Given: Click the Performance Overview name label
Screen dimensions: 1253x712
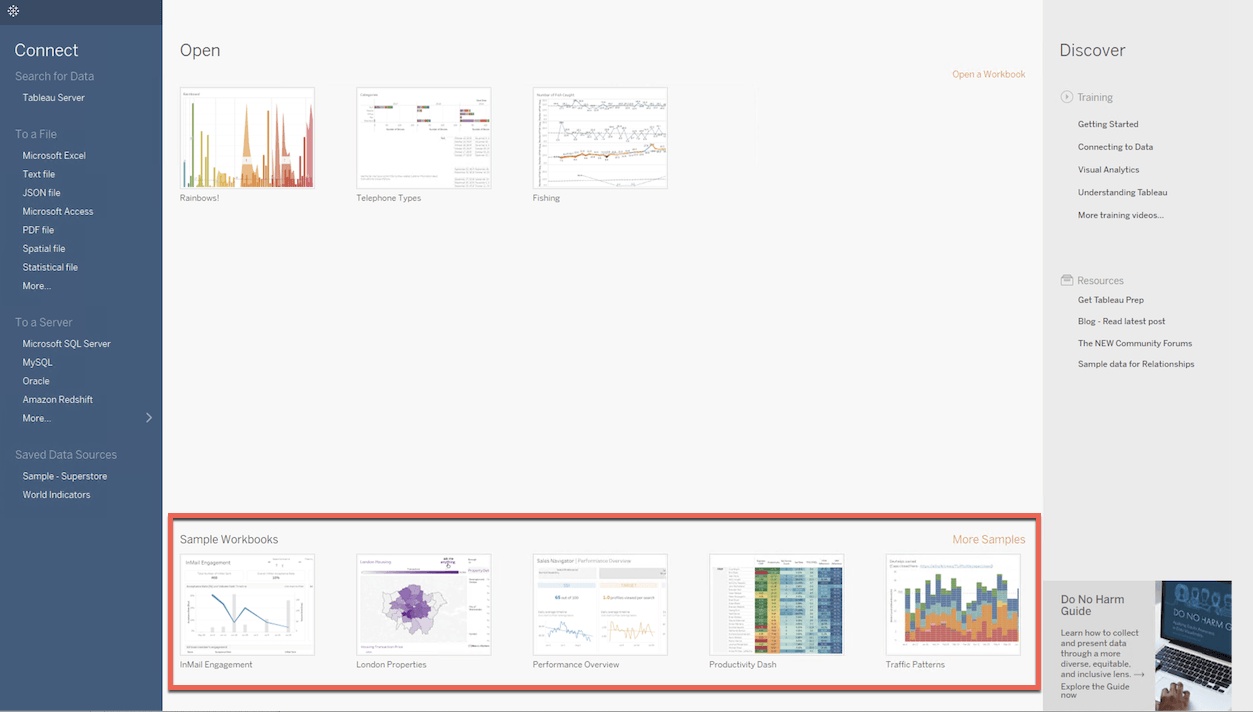Looking at the screenshot, I should click(x=576, y=665).
